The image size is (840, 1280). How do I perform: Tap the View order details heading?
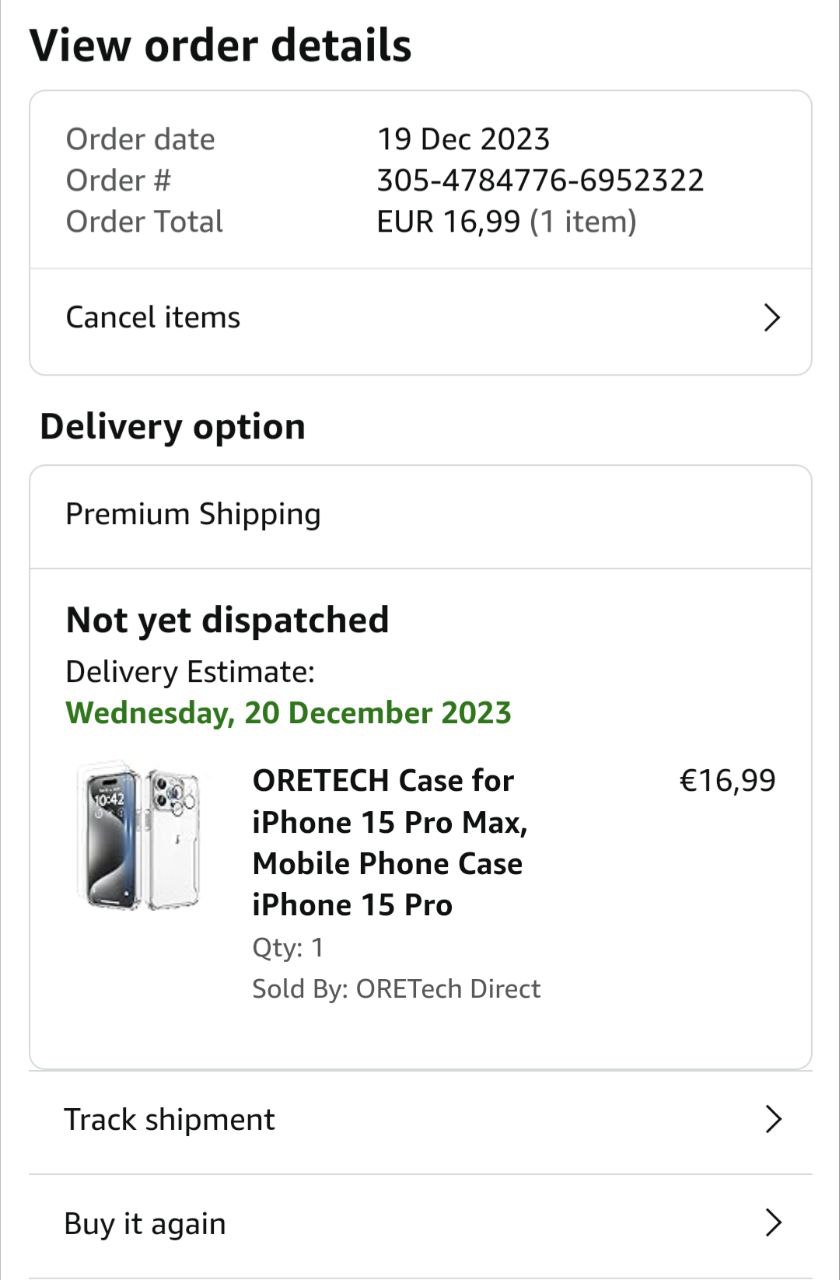point(220,46)
